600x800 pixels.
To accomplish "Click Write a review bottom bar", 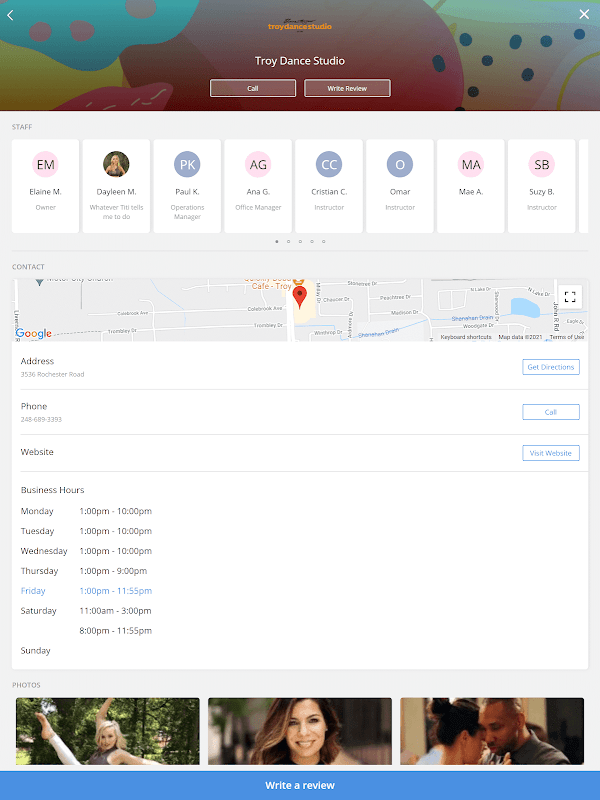I will (300, 785).
